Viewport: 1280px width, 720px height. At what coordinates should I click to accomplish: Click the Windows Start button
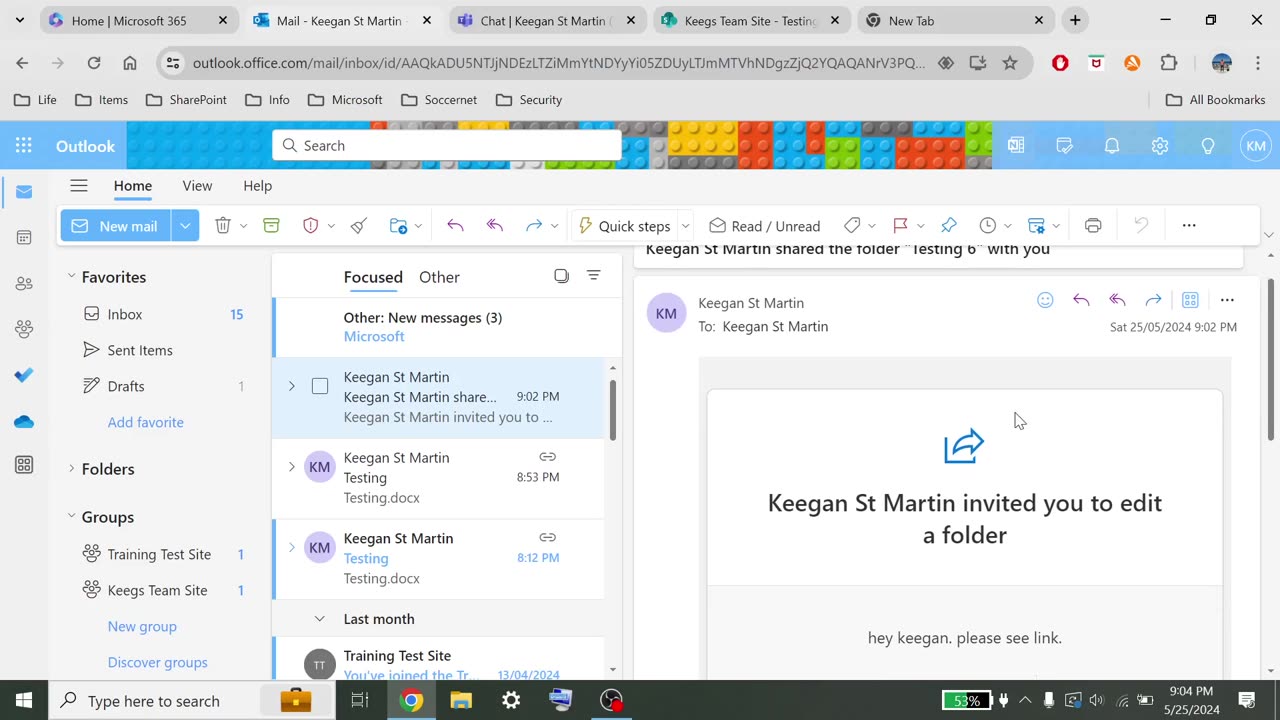pyautogui.click(x=24, y=700)
